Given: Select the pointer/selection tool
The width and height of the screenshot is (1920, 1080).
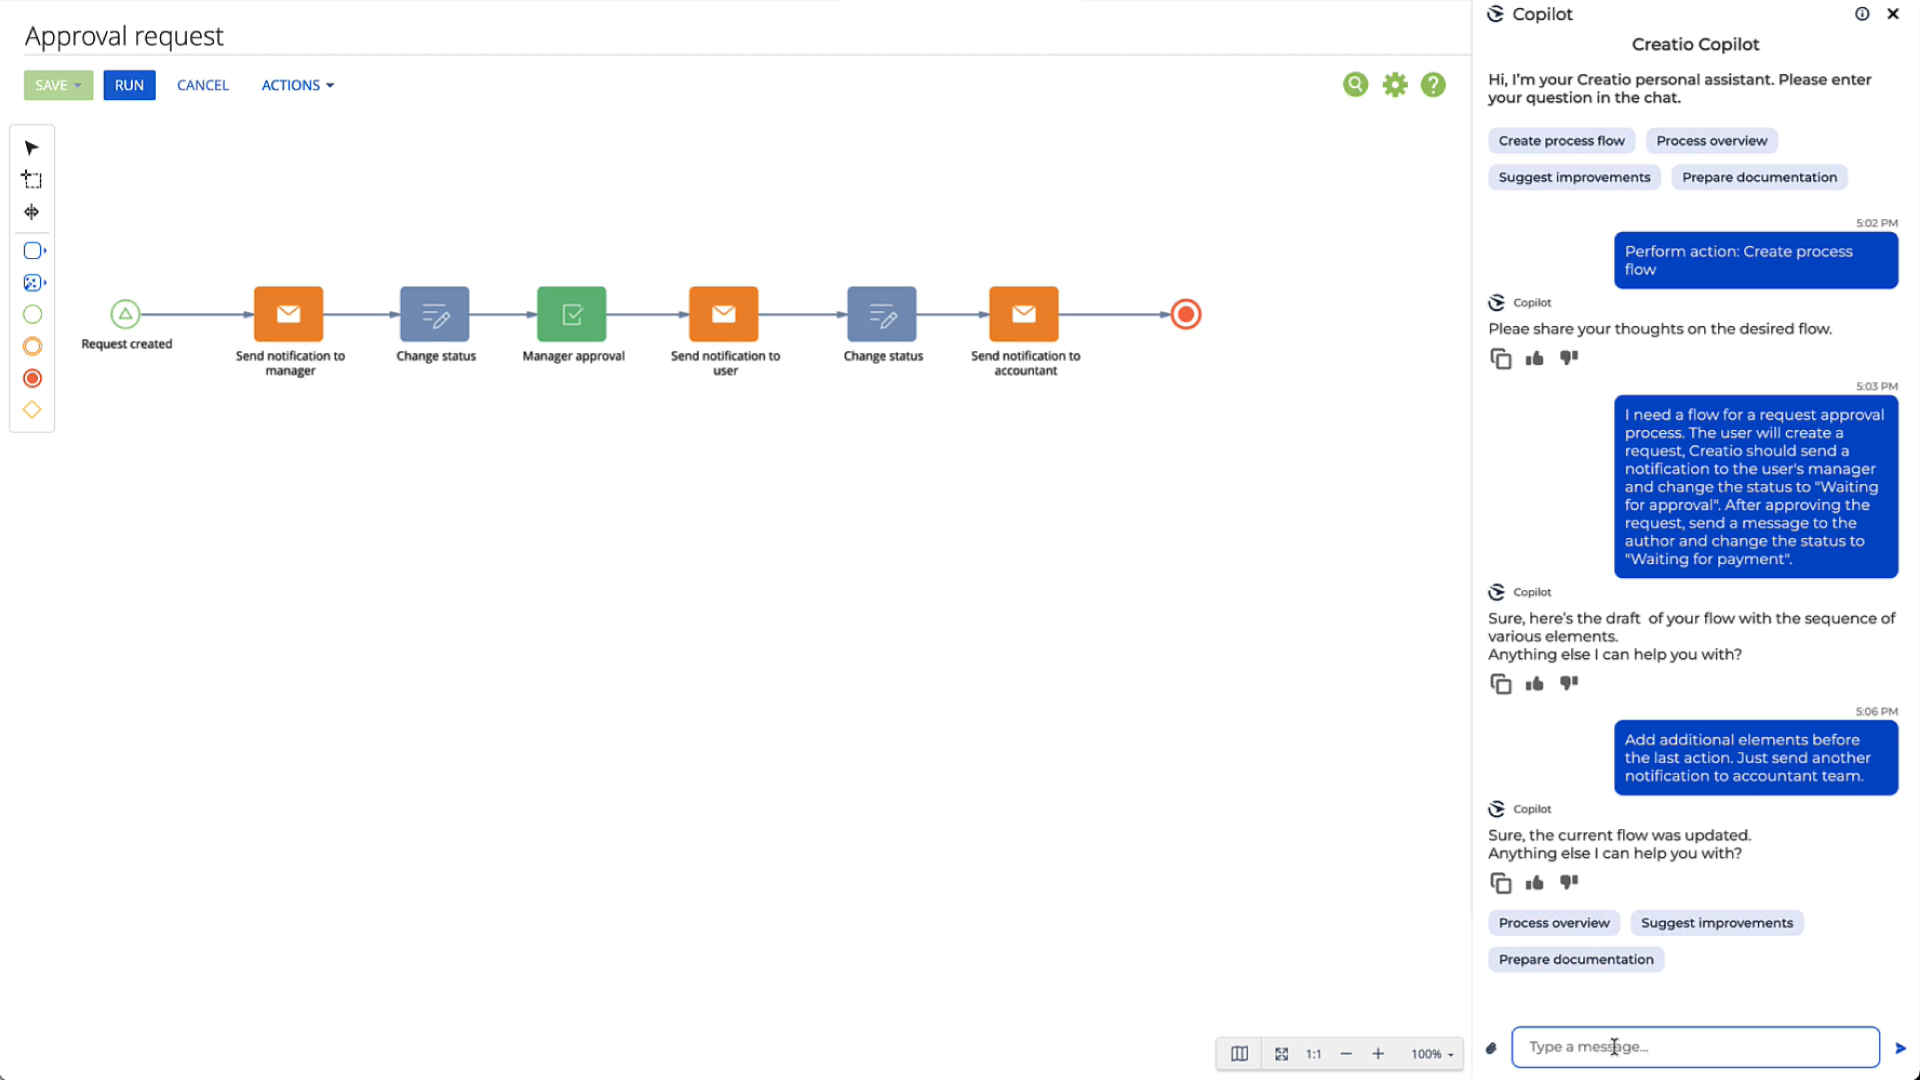Looking at the screenshot, I should [x=32, y=146].
